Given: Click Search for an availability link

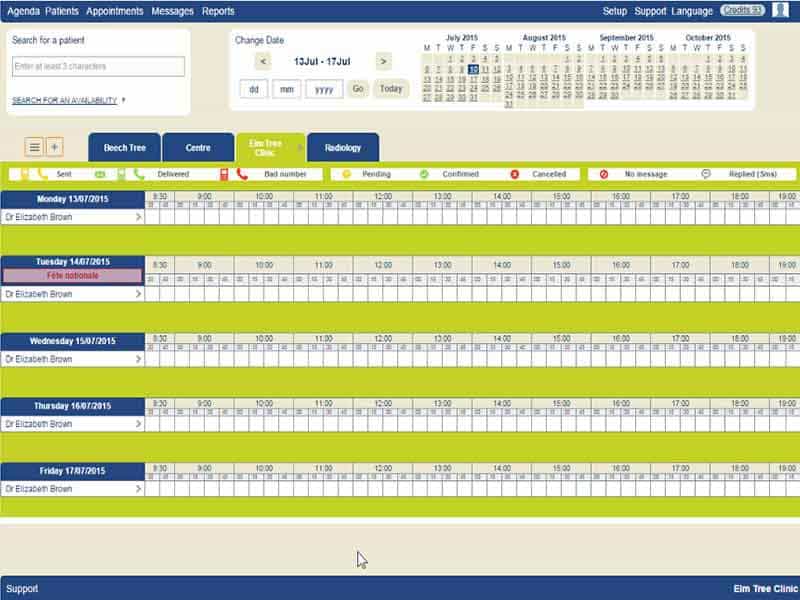Looking at the screenshot, I should (x=64, y=100).
